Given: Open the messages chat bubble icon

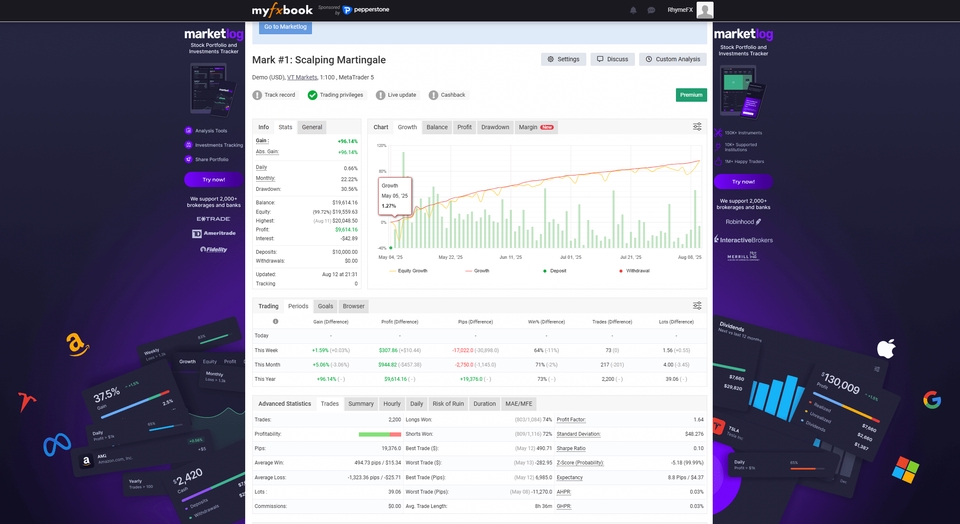Looking at the screenshot, I should coord(651,10).
